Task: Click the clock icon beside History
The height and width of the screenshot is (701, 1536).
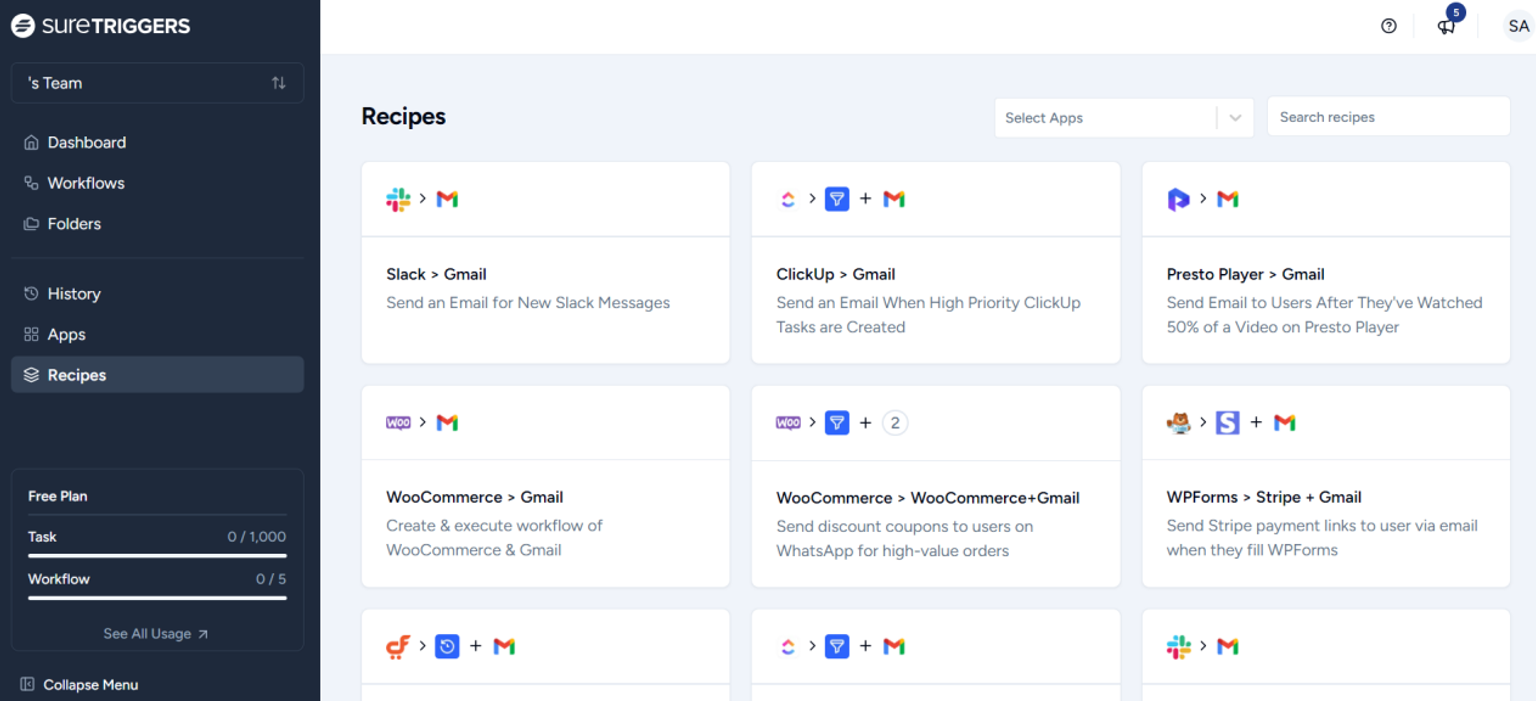Action: coord(31,294)
